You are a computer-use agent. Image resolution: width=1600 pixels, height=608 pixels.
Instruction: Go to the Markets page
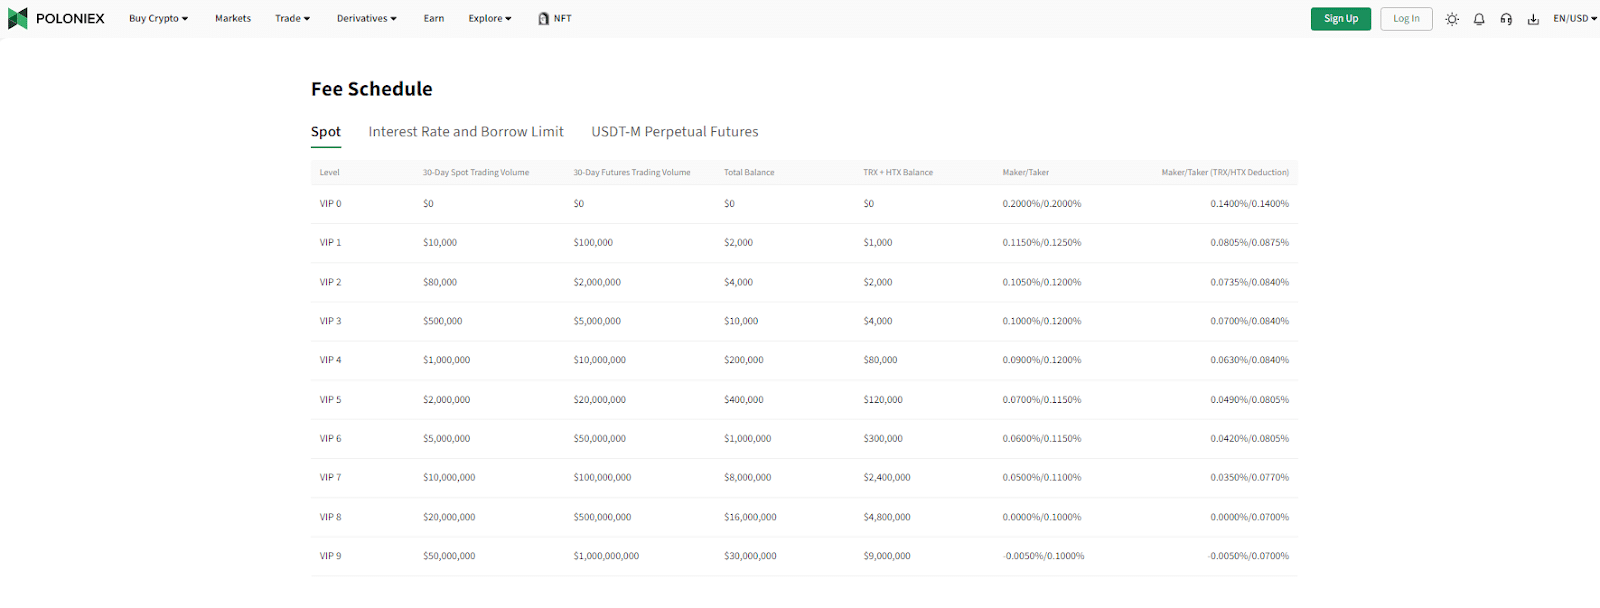tap(233, 19)
